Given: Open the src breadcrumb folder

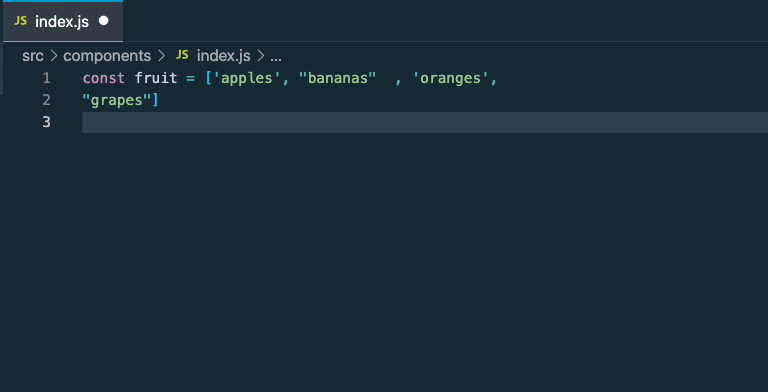Looking at the screenshot, I should tap(33, 56).
